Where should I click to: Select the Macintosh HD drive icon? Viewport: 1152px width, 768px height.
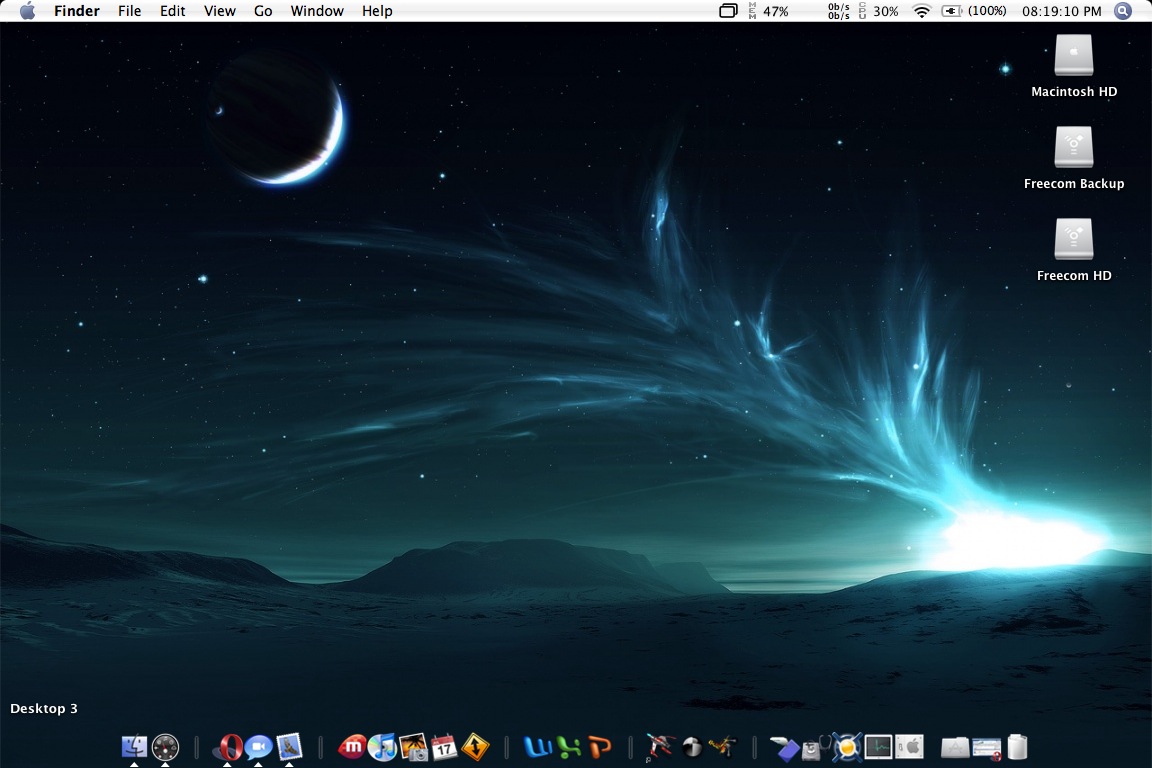[x=1073, y=55]
